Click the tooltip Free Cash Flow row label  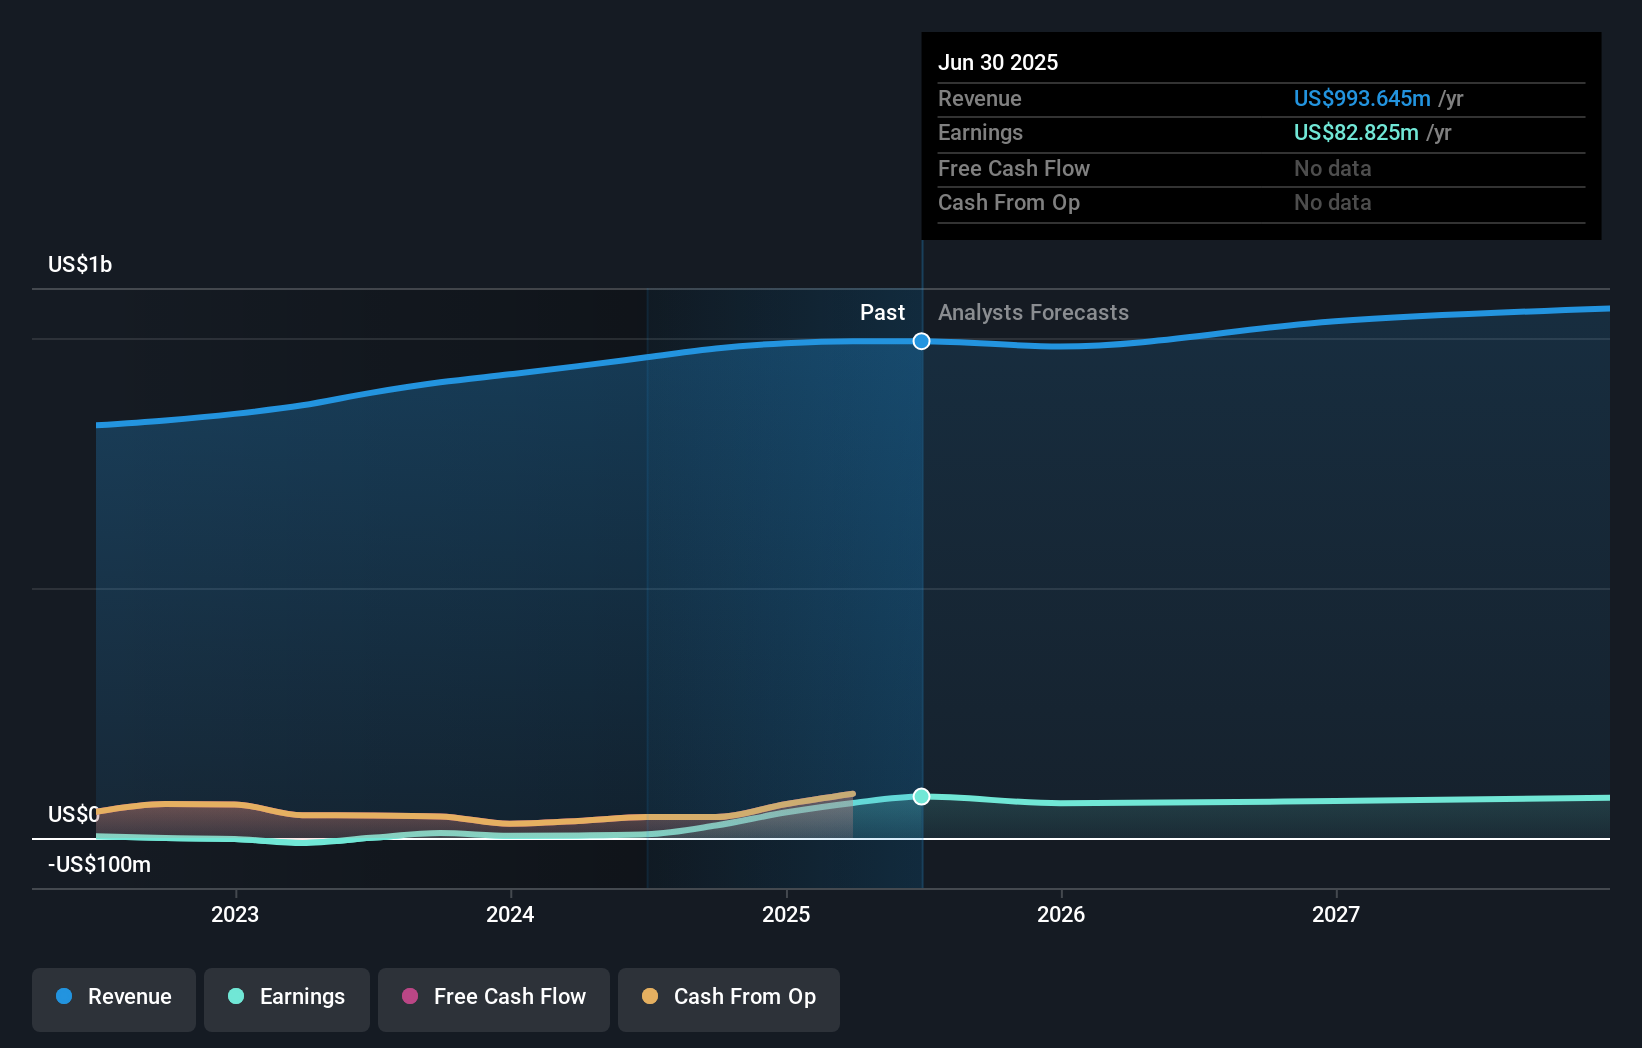pos(1014,168)
